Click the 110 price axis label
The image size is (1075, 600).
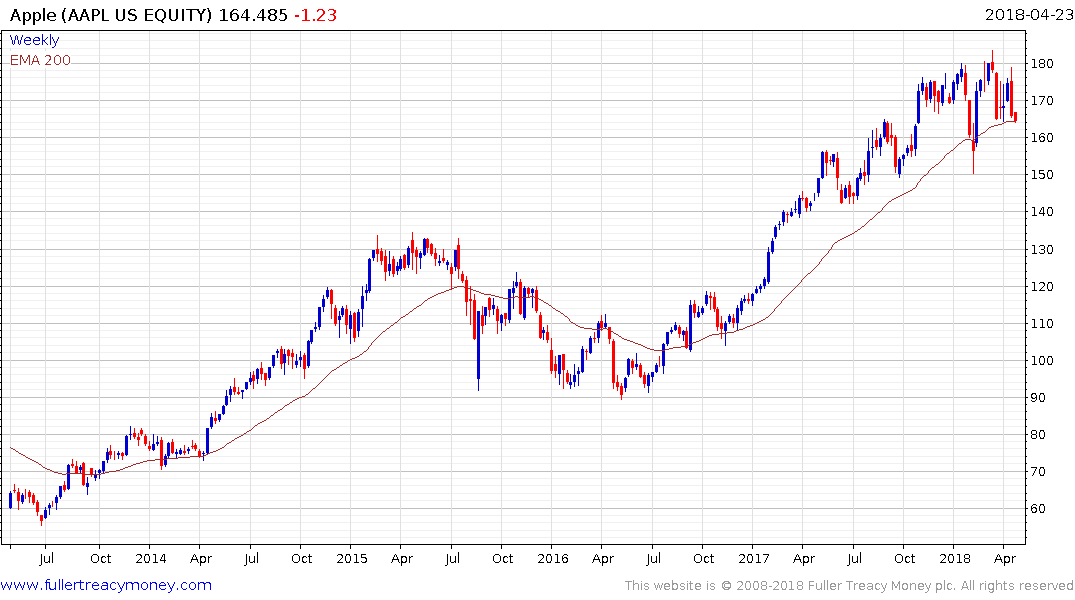(1041, 324)
